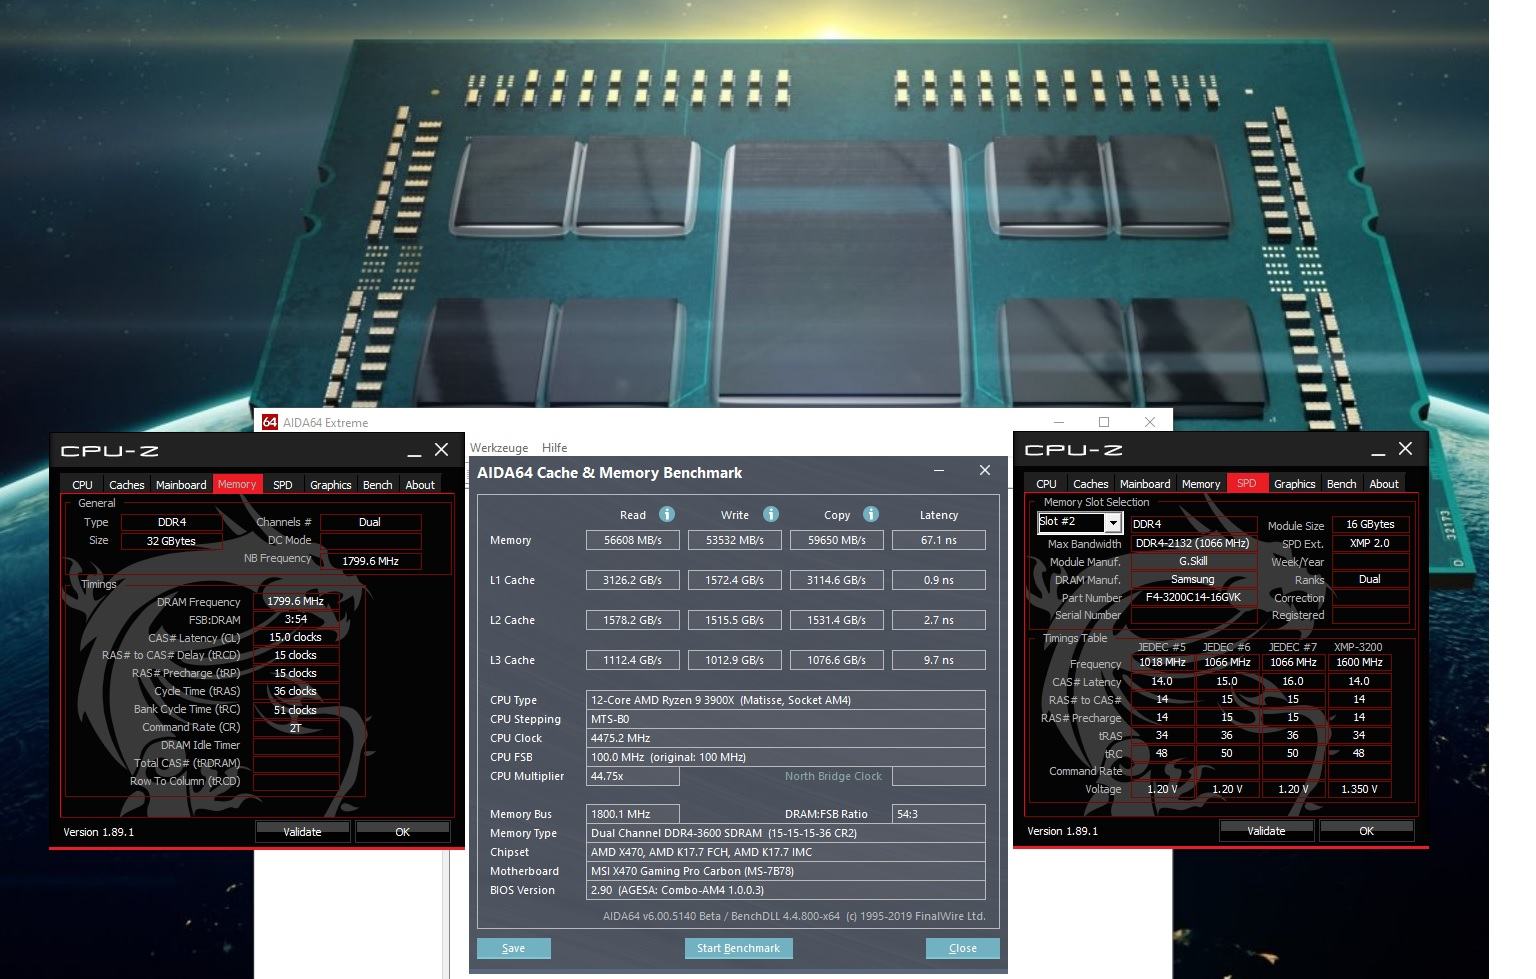1536x979 pixels.
Task: Click L3 Cache latency 9.7 ns
Action: tap(939, 660)
